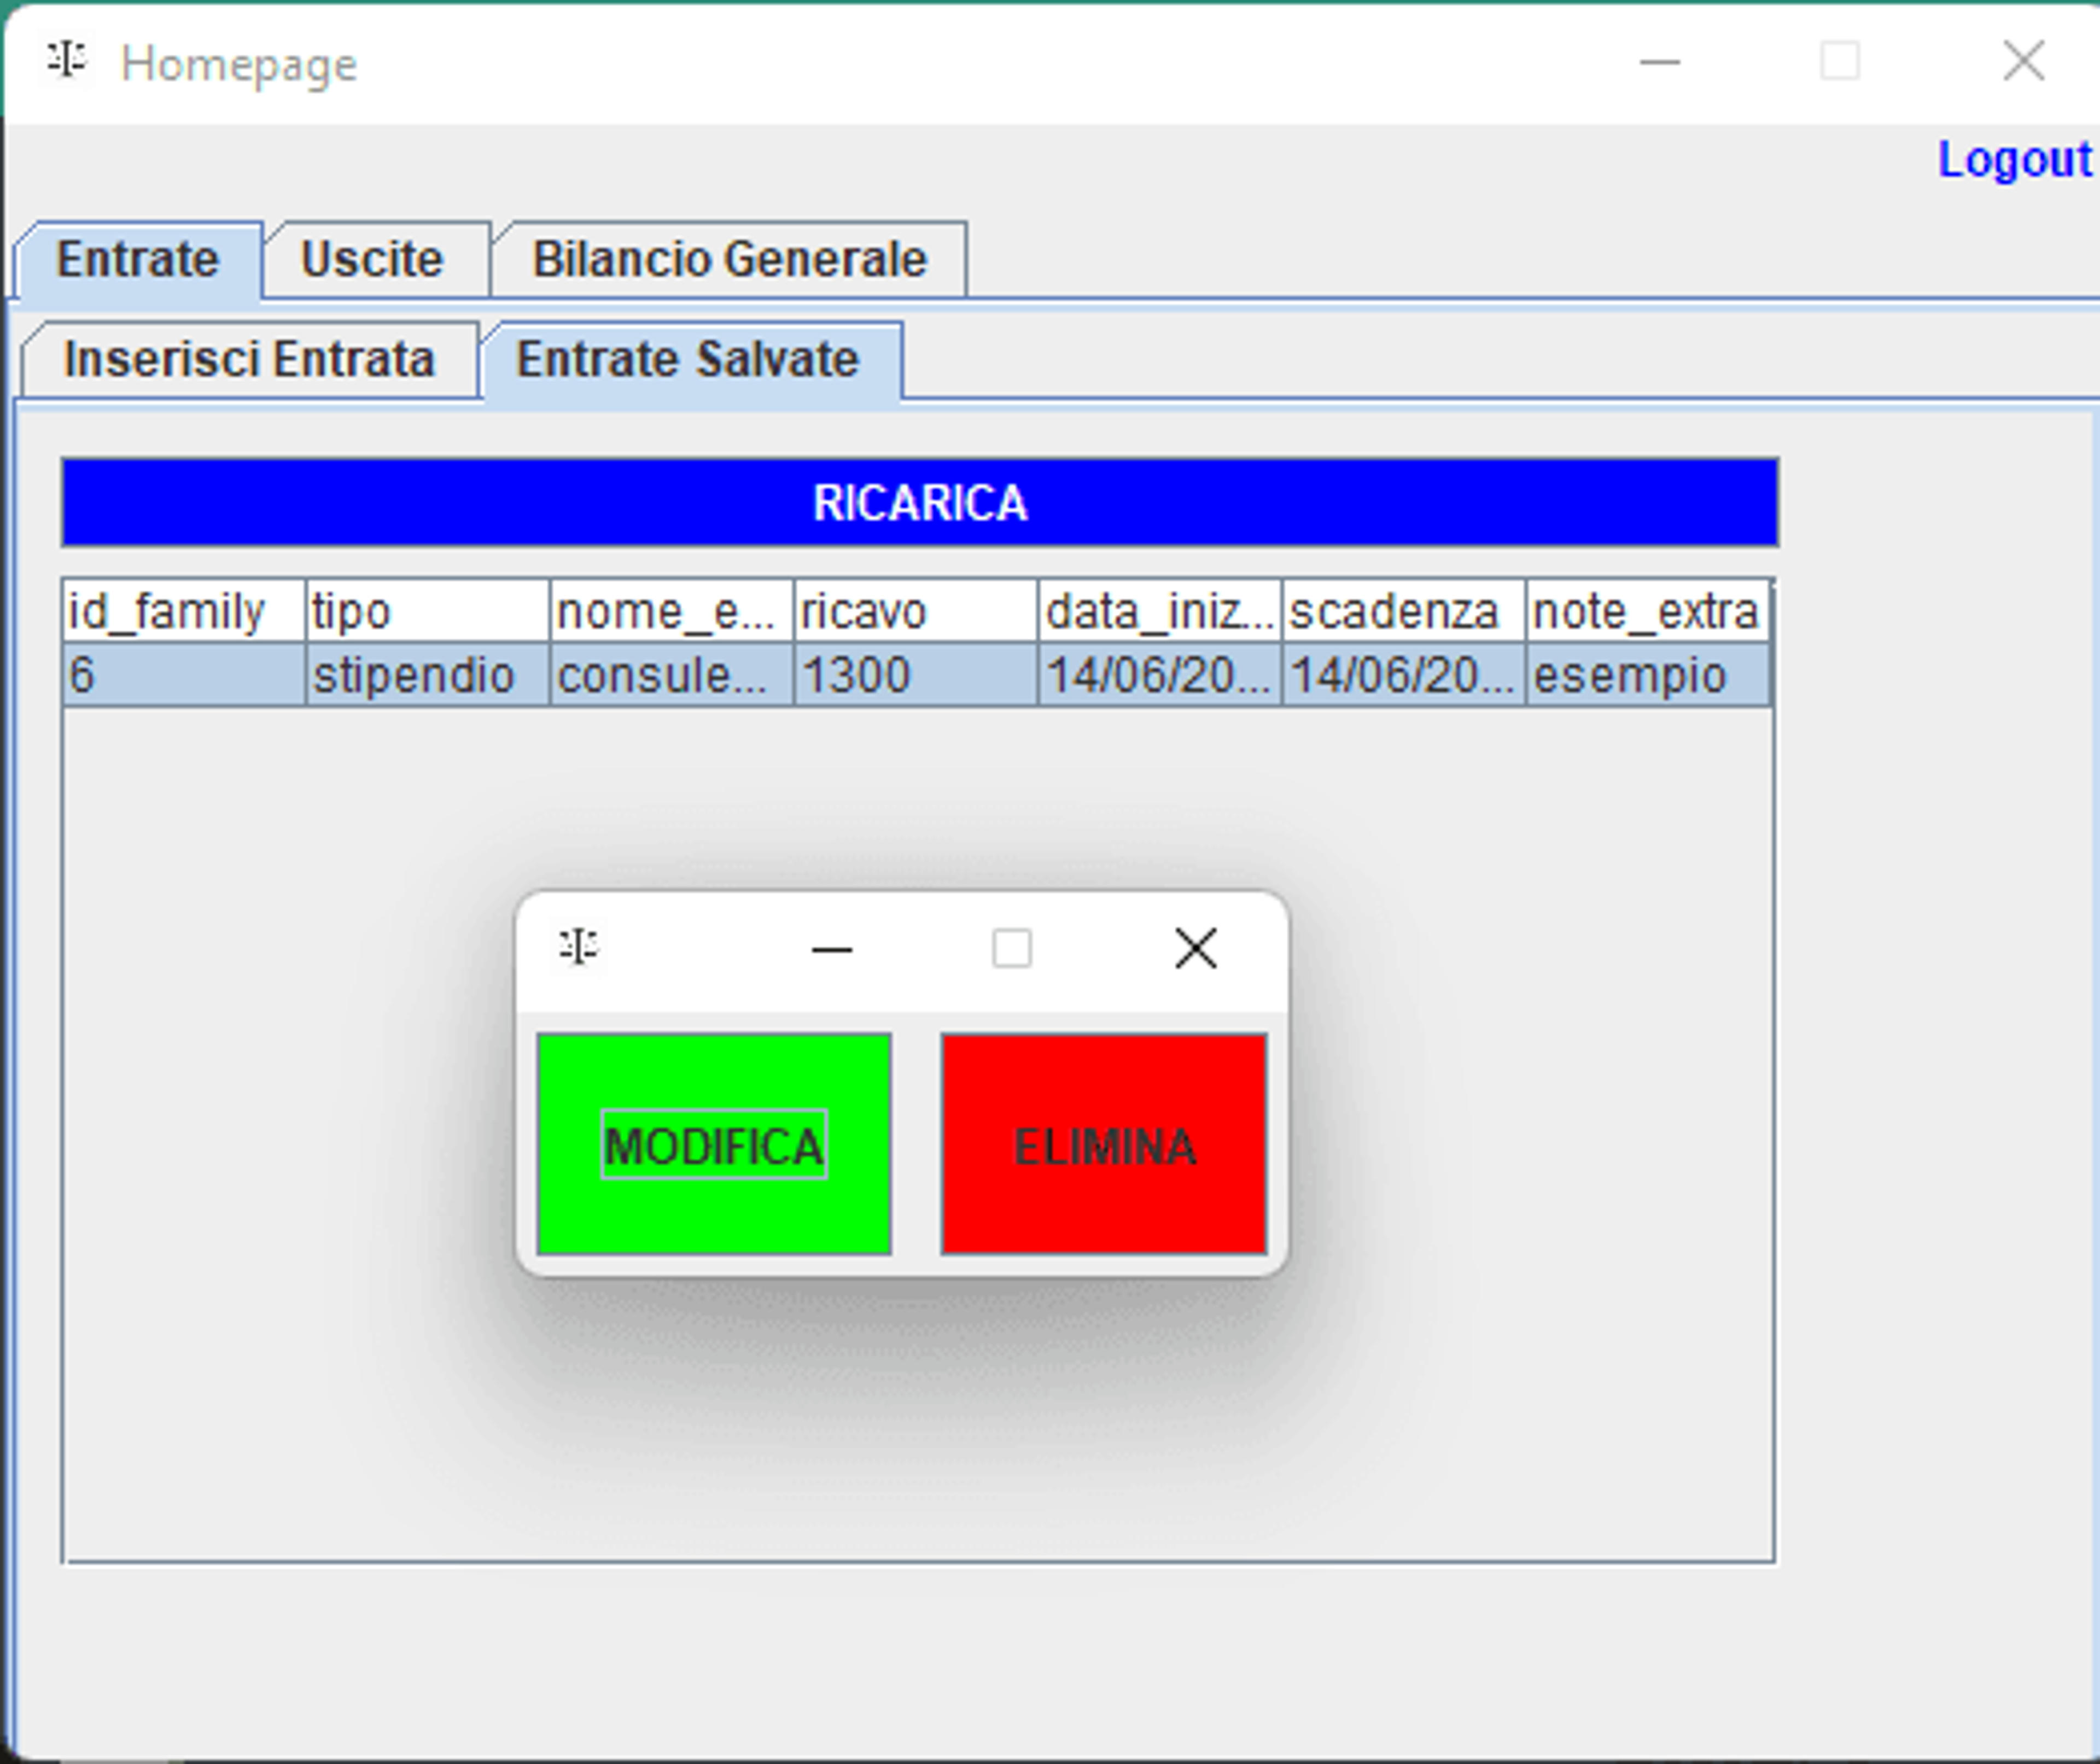
Task: Minimize the small Modifica/Elimina dialog
Action: [x=832, y=948]
